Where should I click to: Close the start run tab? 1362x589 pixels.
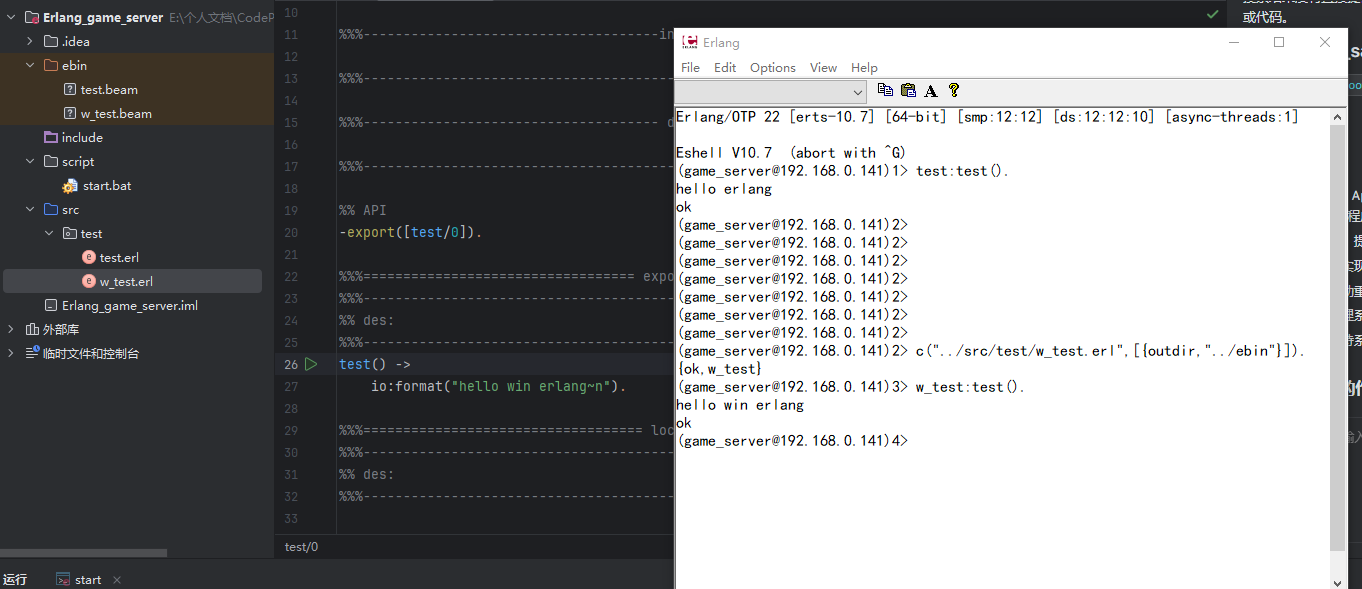[x=117, y=580]
